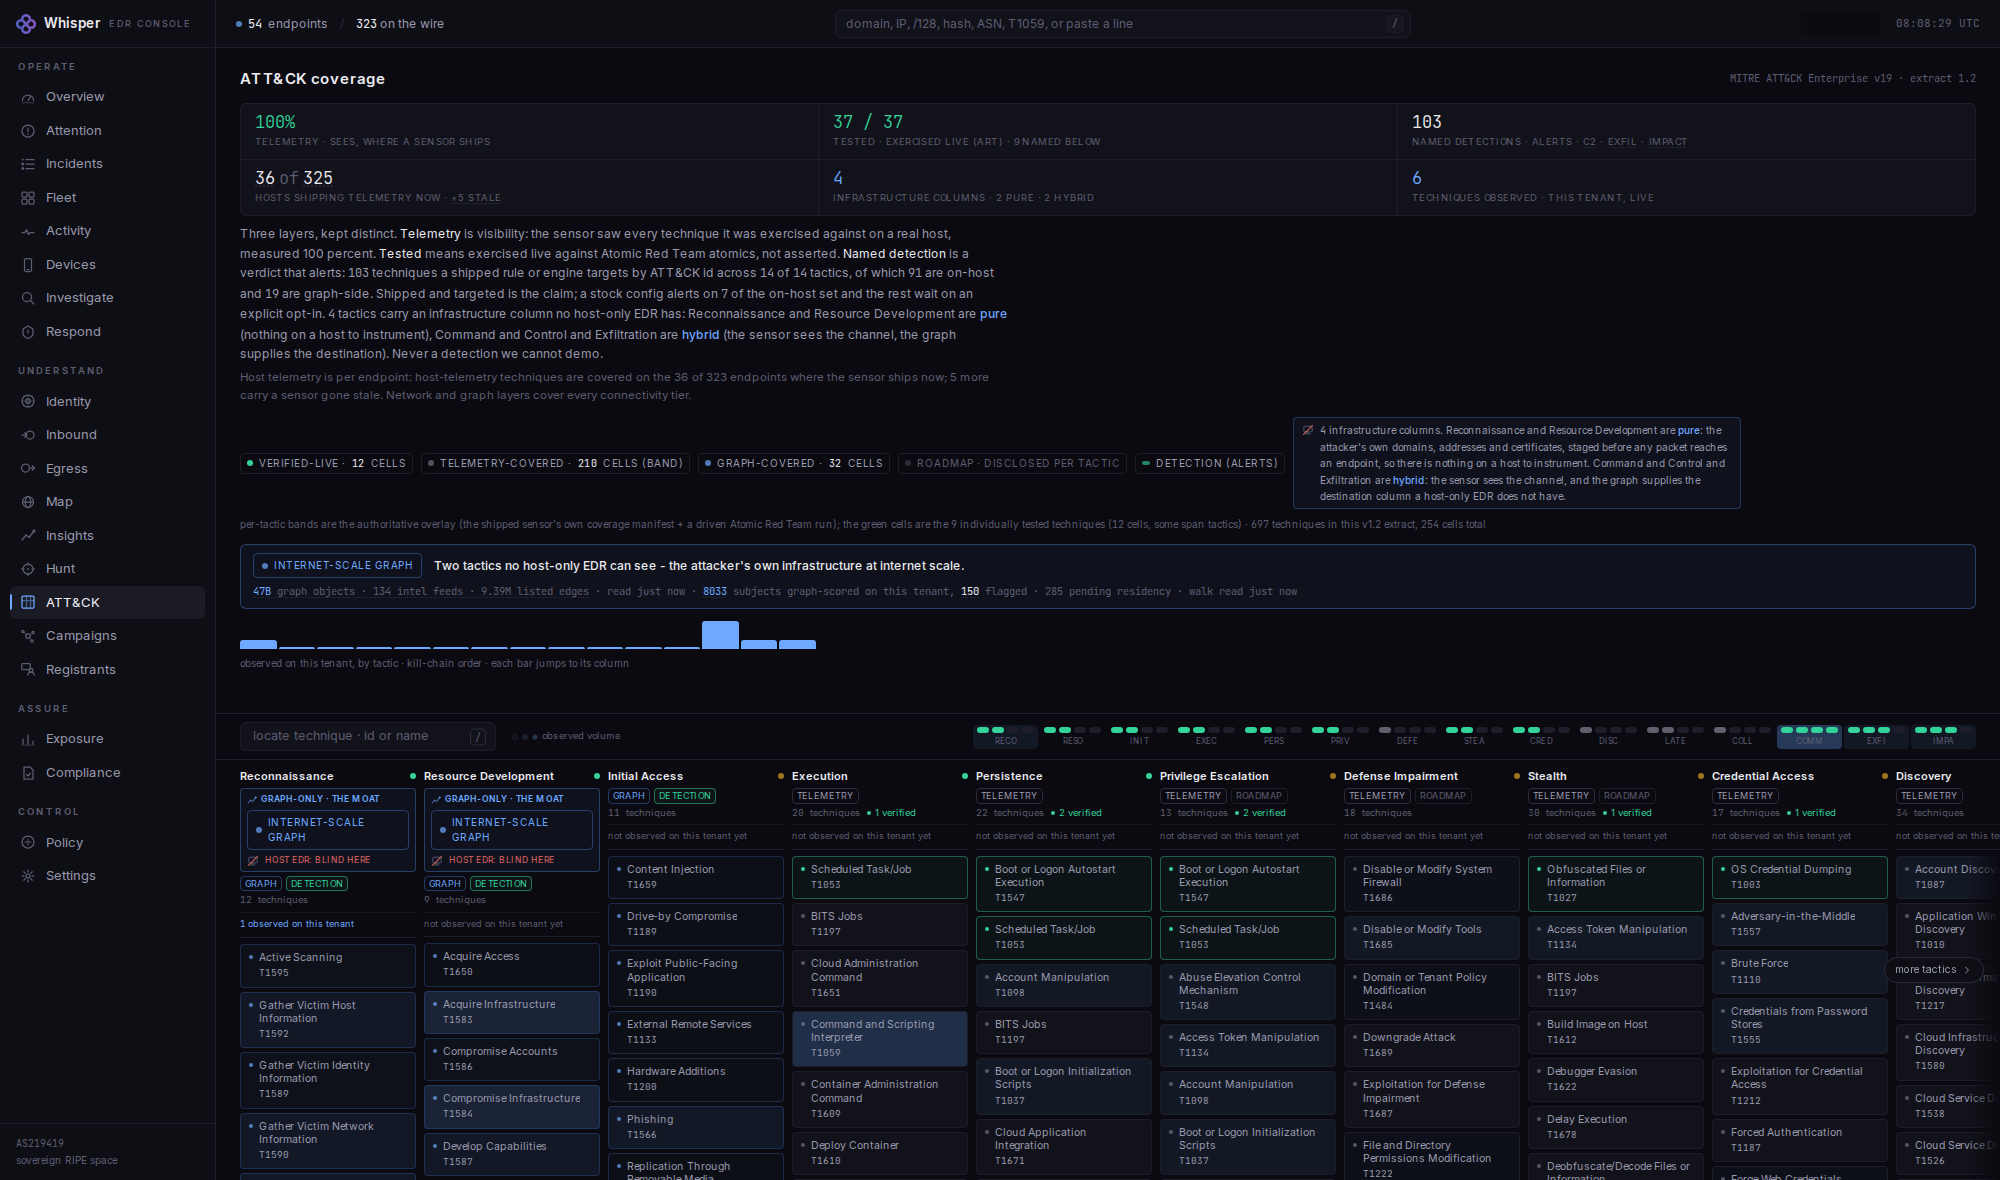Open the OS Credential Dumping T1003 card

click(1800, 877)
